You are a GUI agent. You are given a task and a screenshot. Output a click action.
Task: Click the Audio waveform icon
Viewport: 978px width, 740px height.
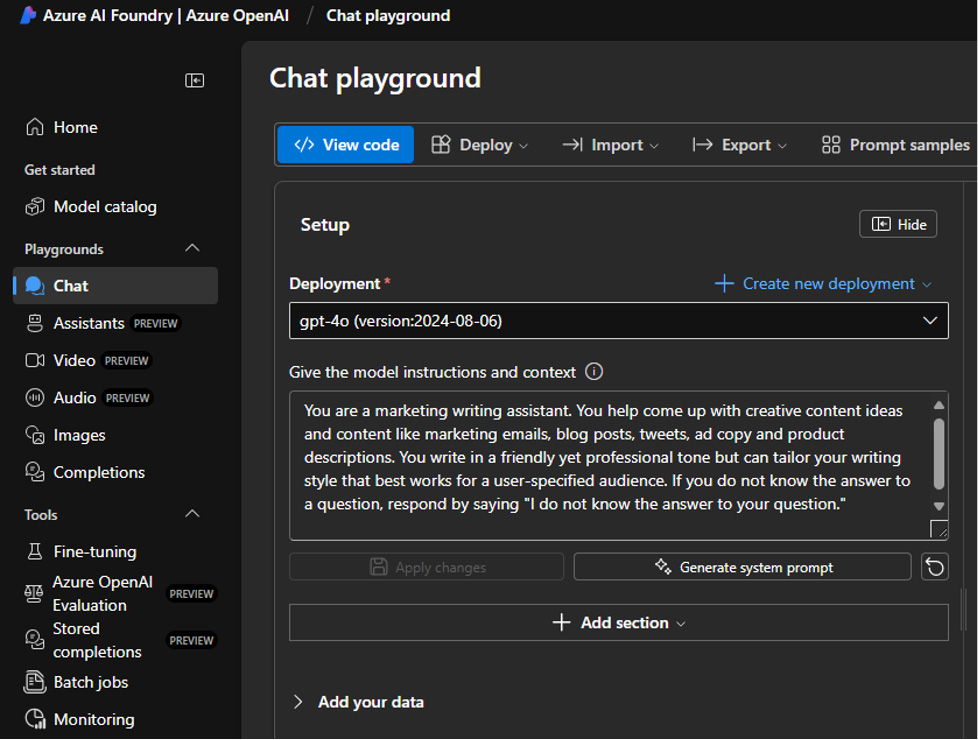[35, 397]
